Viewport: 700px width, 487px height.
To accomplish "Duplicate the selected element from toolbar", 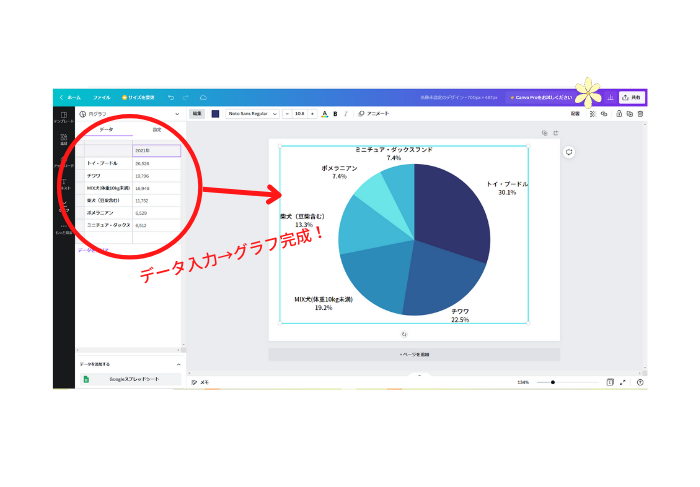I will pos(630,114).
